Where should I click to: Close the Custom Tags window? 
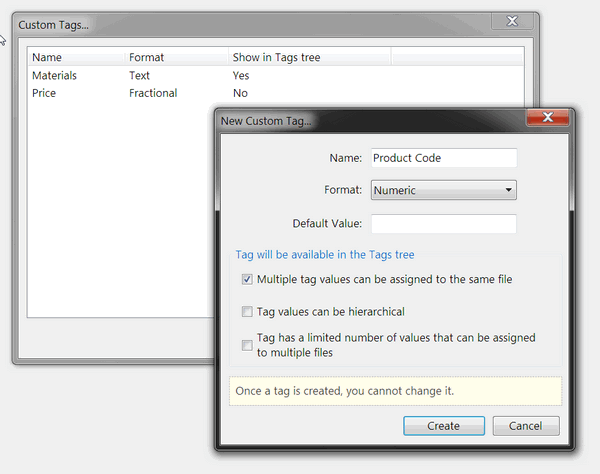pos(512,21)
